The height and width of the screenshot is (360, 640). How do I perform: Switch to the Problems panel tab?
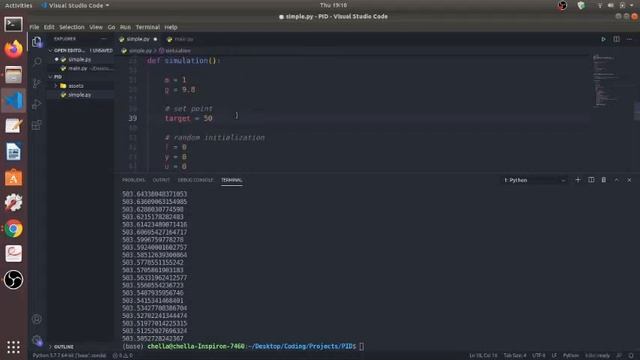[x=133, y=180]
